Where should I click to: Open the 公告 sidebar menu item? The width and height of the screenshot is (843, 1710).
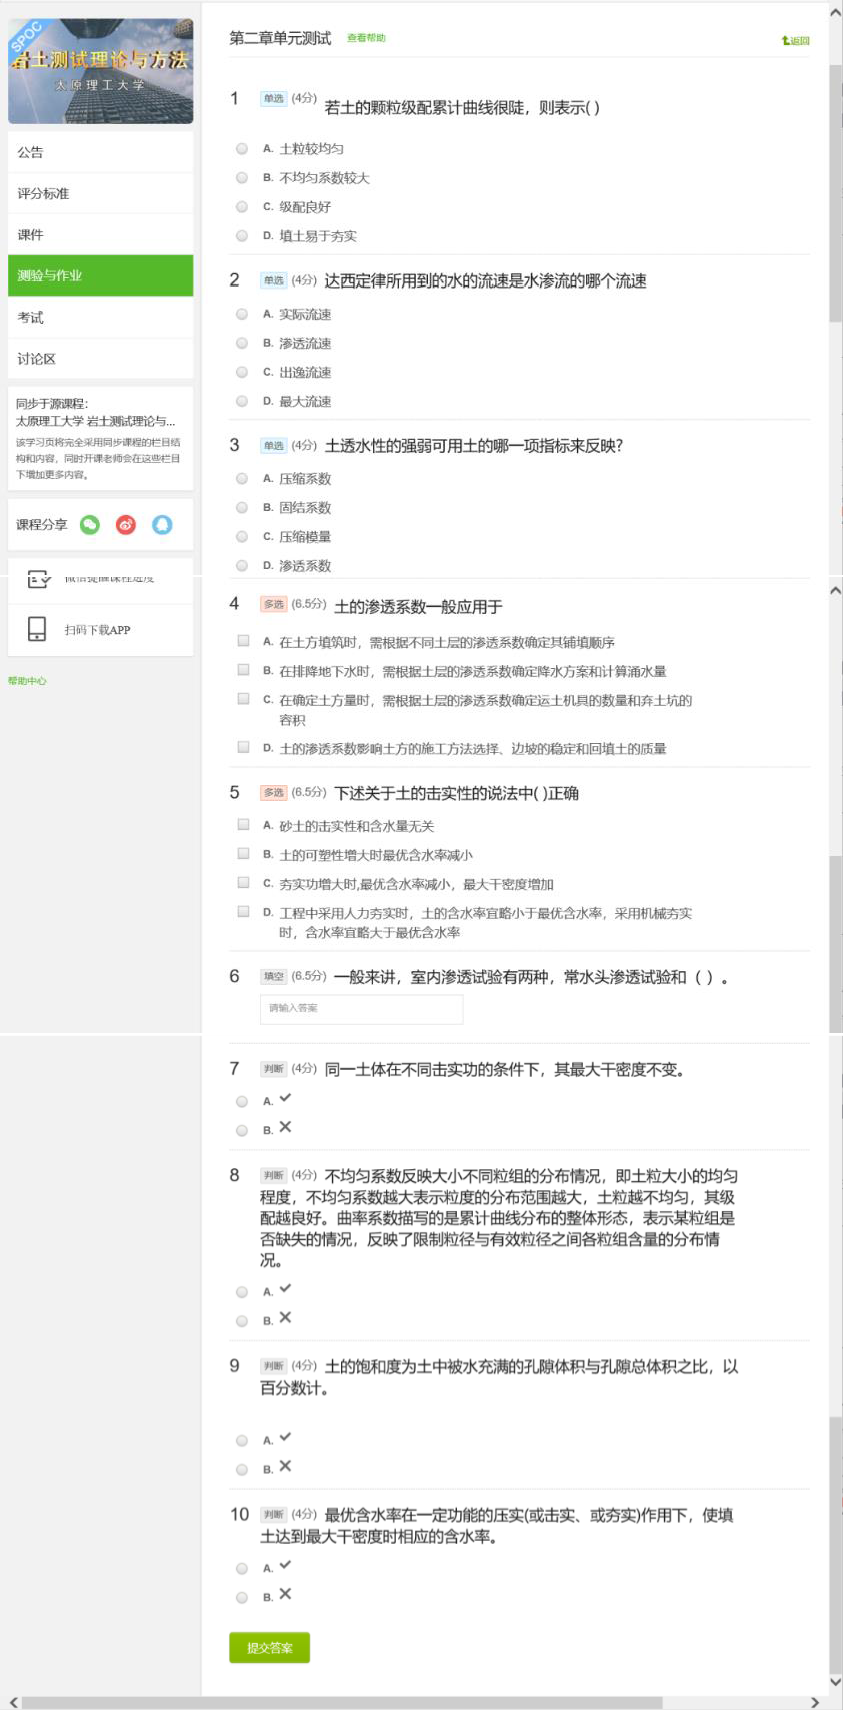100,152
